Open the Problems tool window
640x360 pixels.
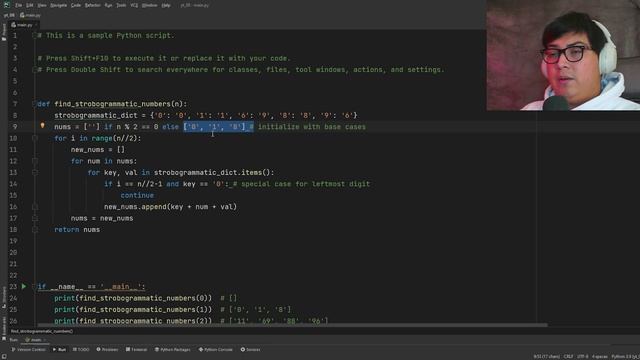107,349
